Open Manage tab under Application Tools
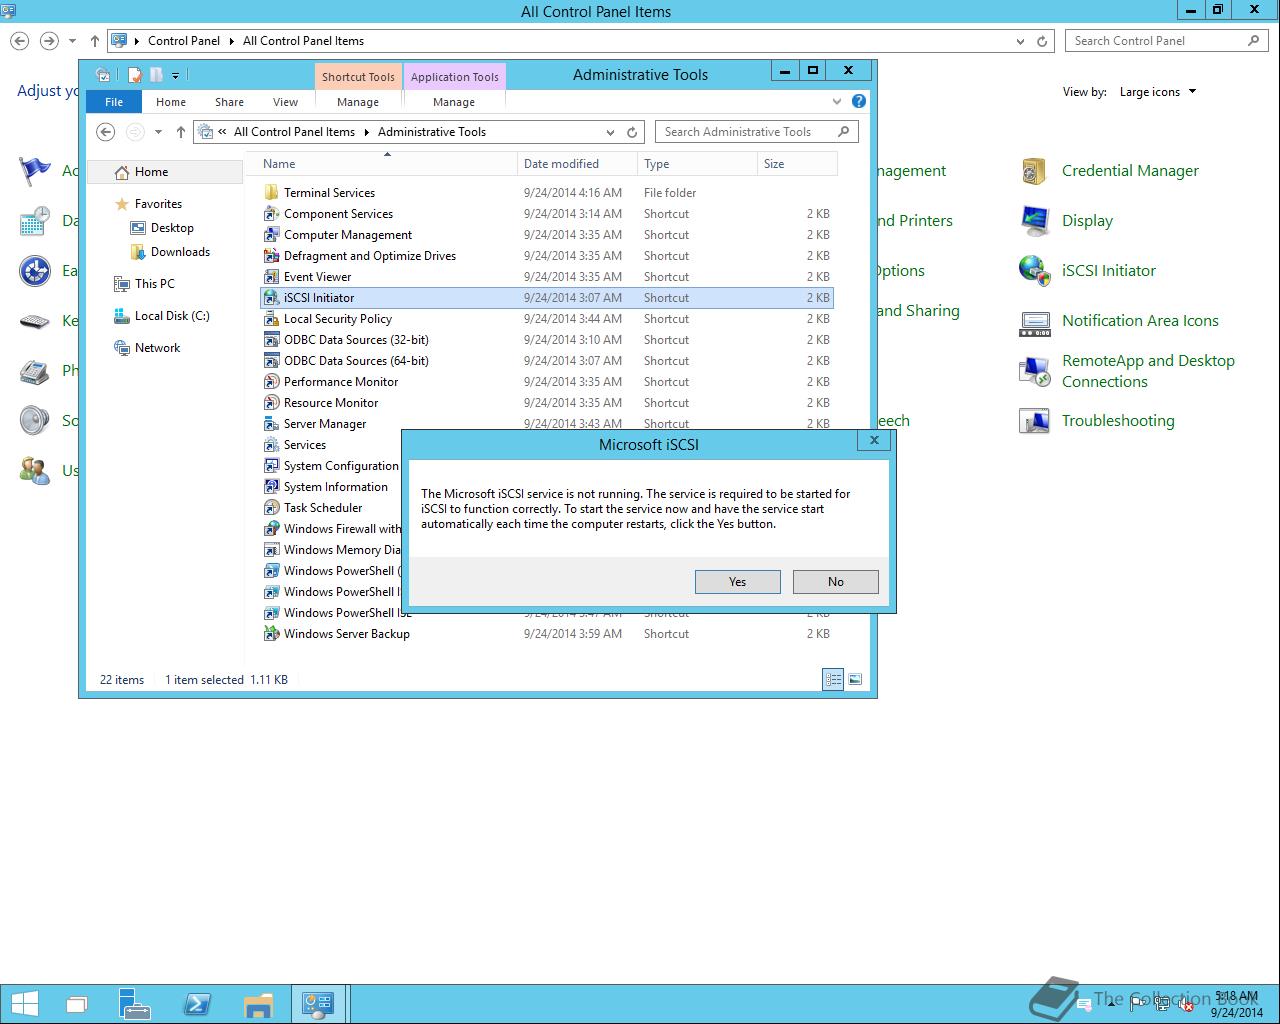1280x1024 pixels. (454, 102)
